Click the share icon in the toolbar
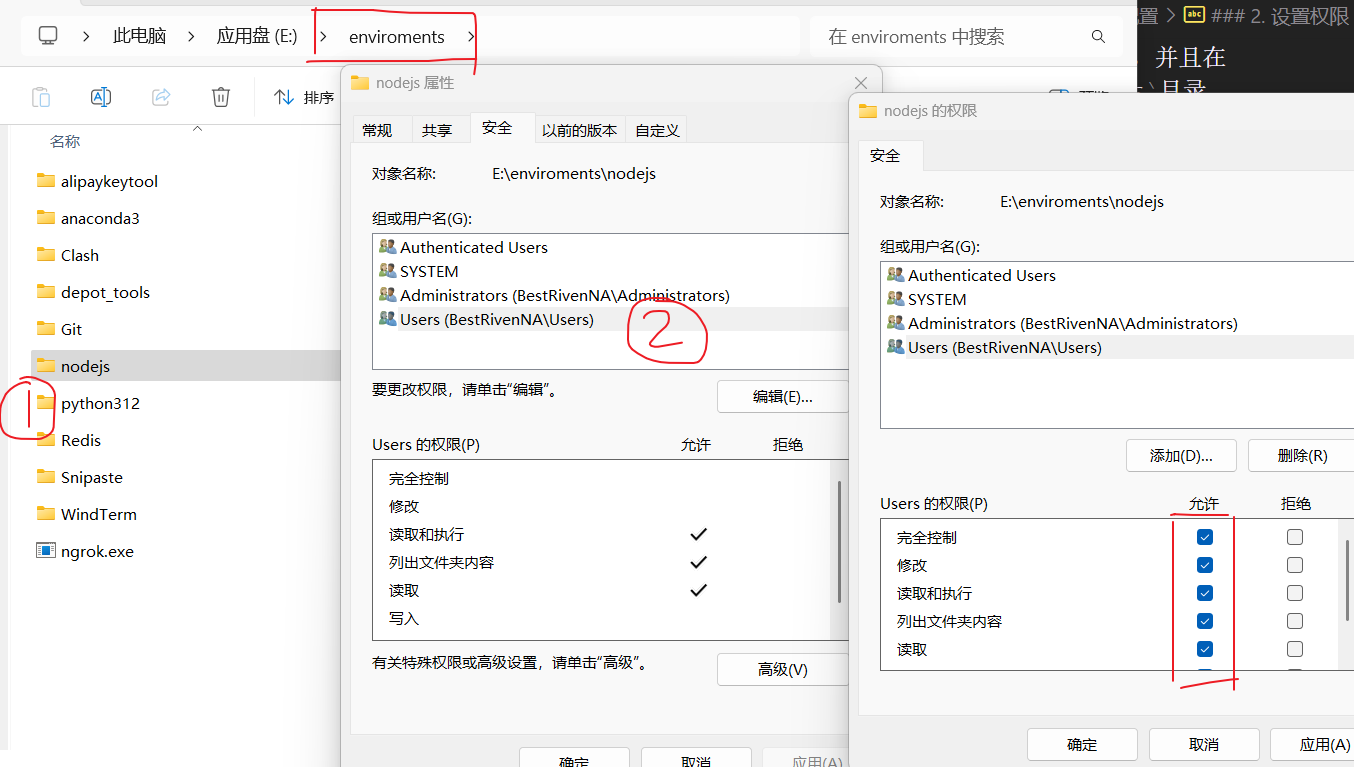Image resolution: width=1354 pixels, height=767 pixels. [161, 96]
